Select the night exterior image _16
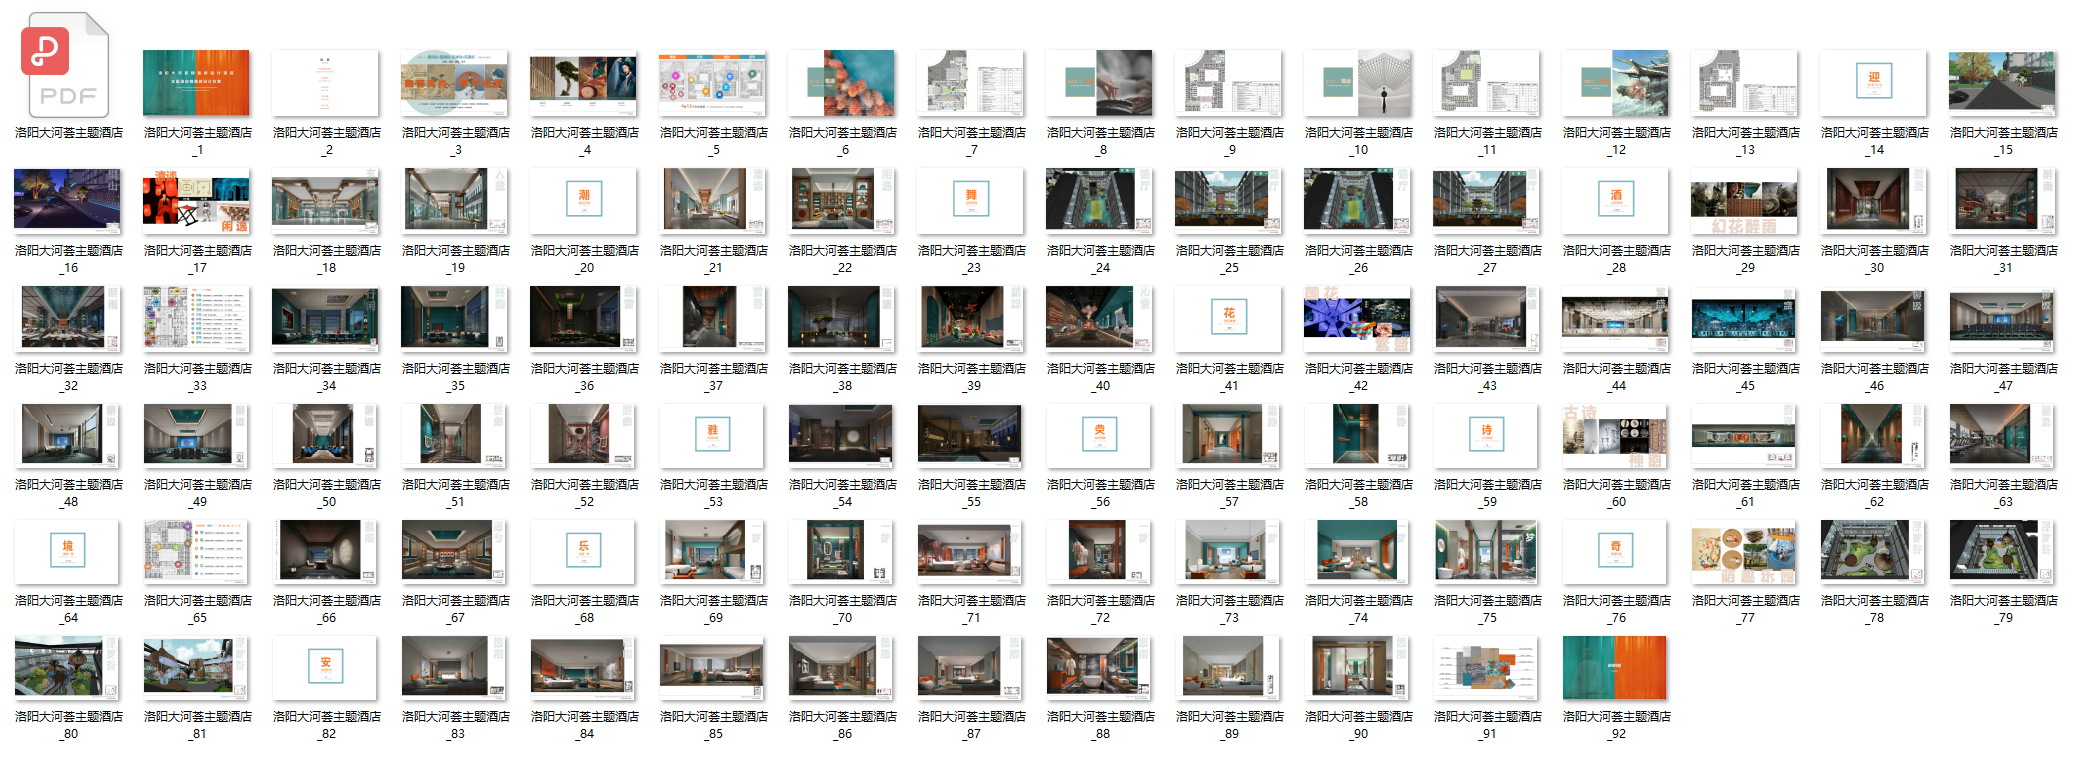The height and width of the screenshot is (763, 2074). [67, 200]
